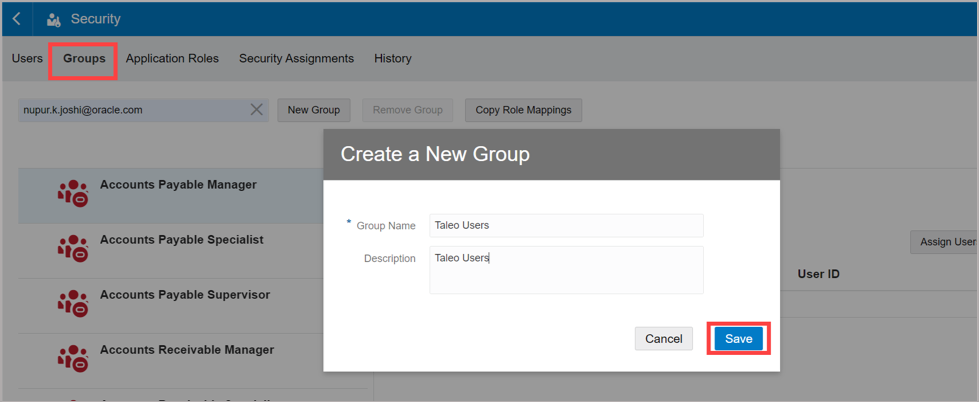Click the back arrow in header
Screen dimensions: 979x402
(17, 19)
